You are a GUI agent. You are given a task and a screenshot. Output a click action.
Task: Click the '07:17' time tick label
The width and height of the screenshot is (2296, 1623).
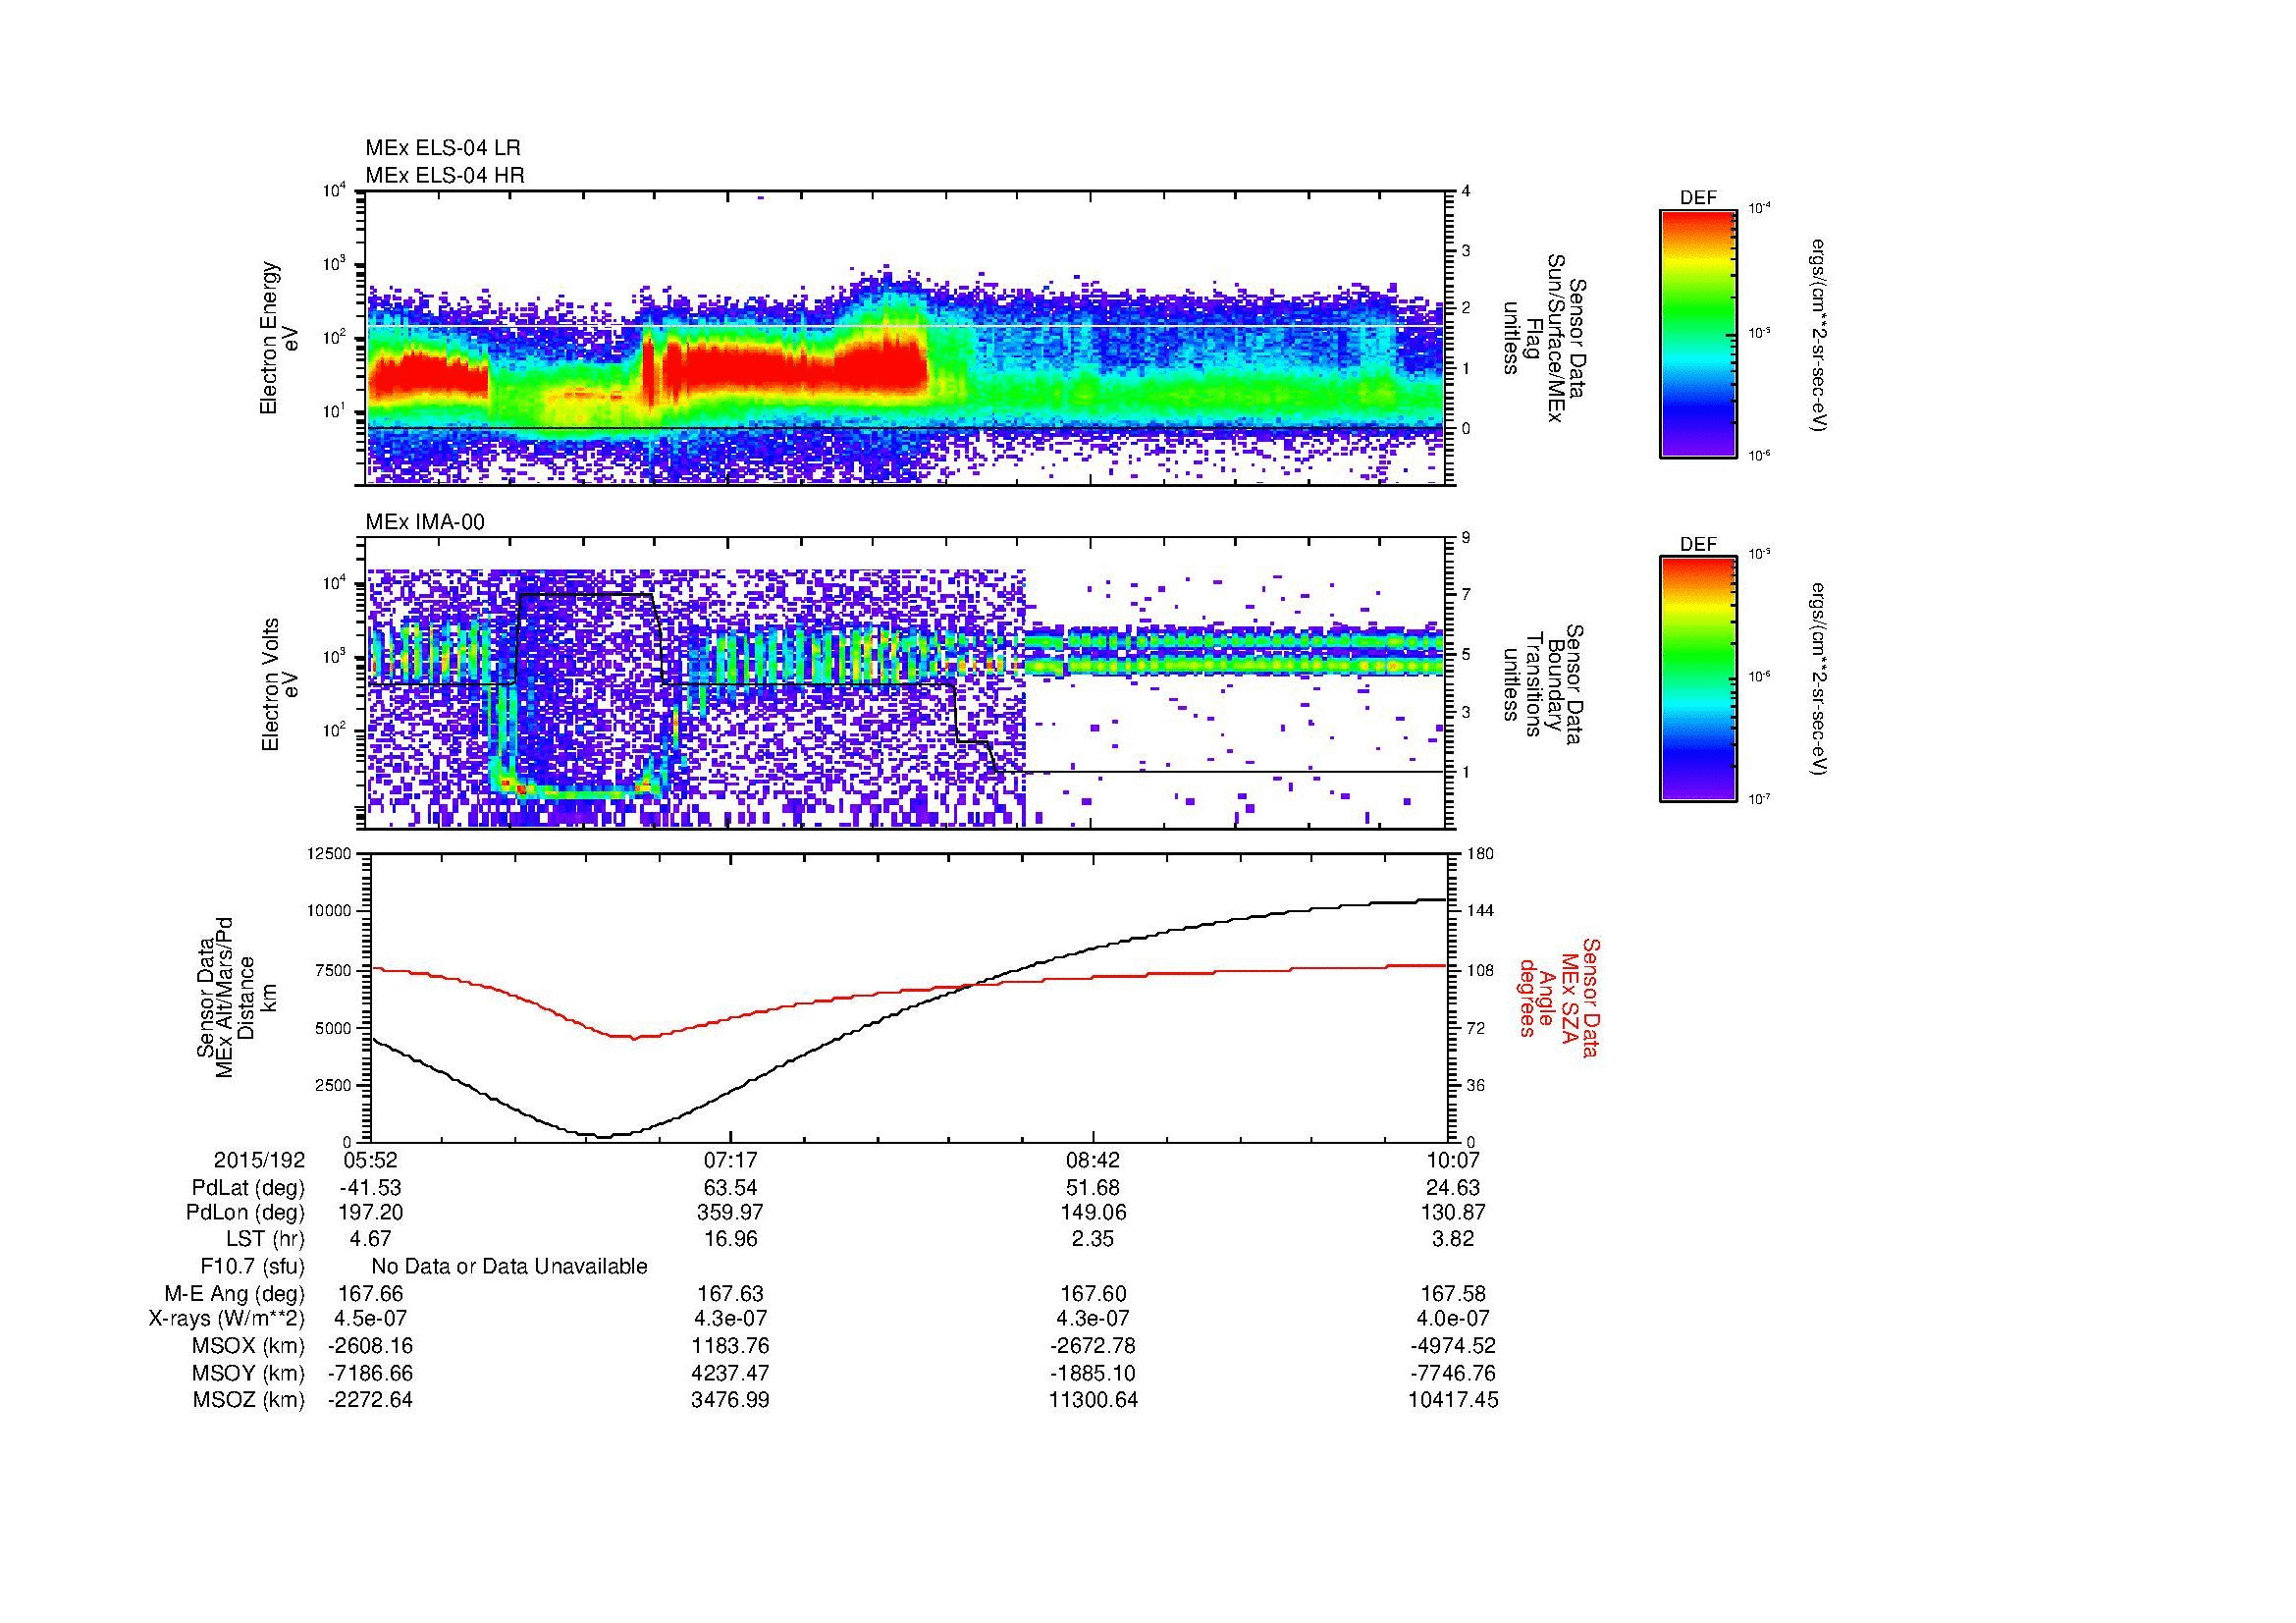[731, 1160]
